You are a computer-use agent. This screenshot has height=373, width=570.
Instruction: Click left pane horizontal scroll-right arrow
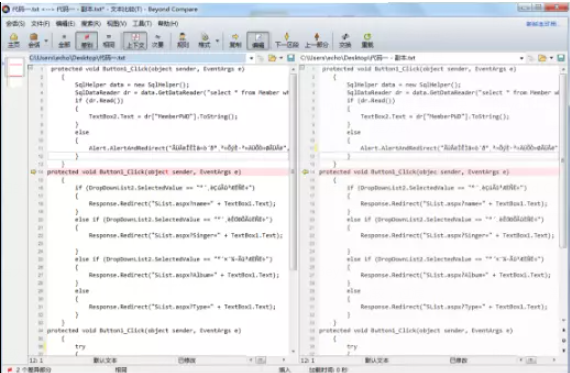284,360
